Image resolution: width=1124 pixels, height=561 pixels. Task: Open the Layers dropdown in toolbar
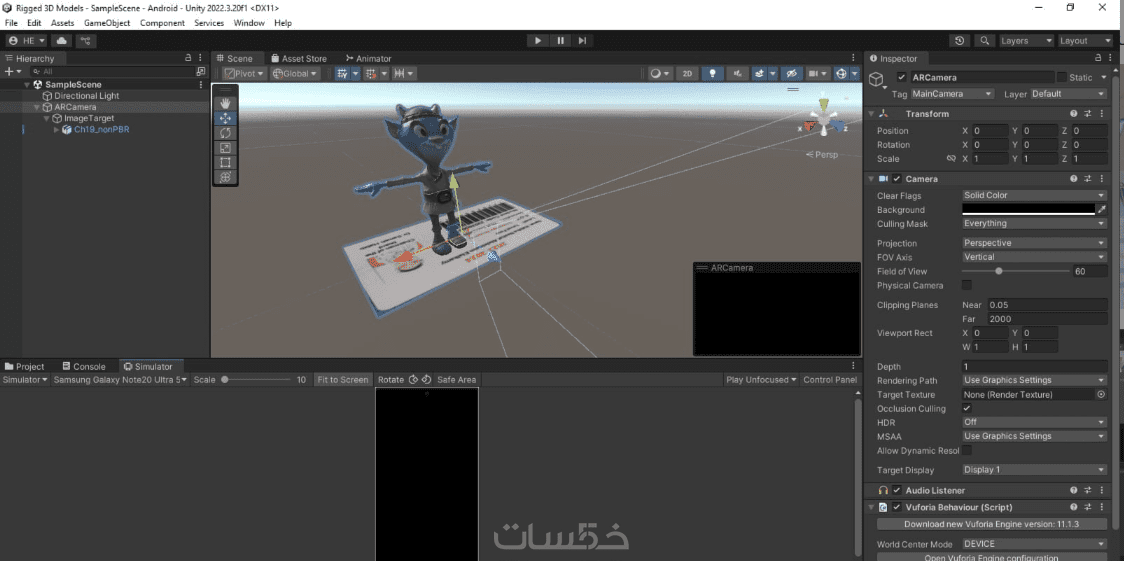pyautogui.click(x=1027, y=41)
